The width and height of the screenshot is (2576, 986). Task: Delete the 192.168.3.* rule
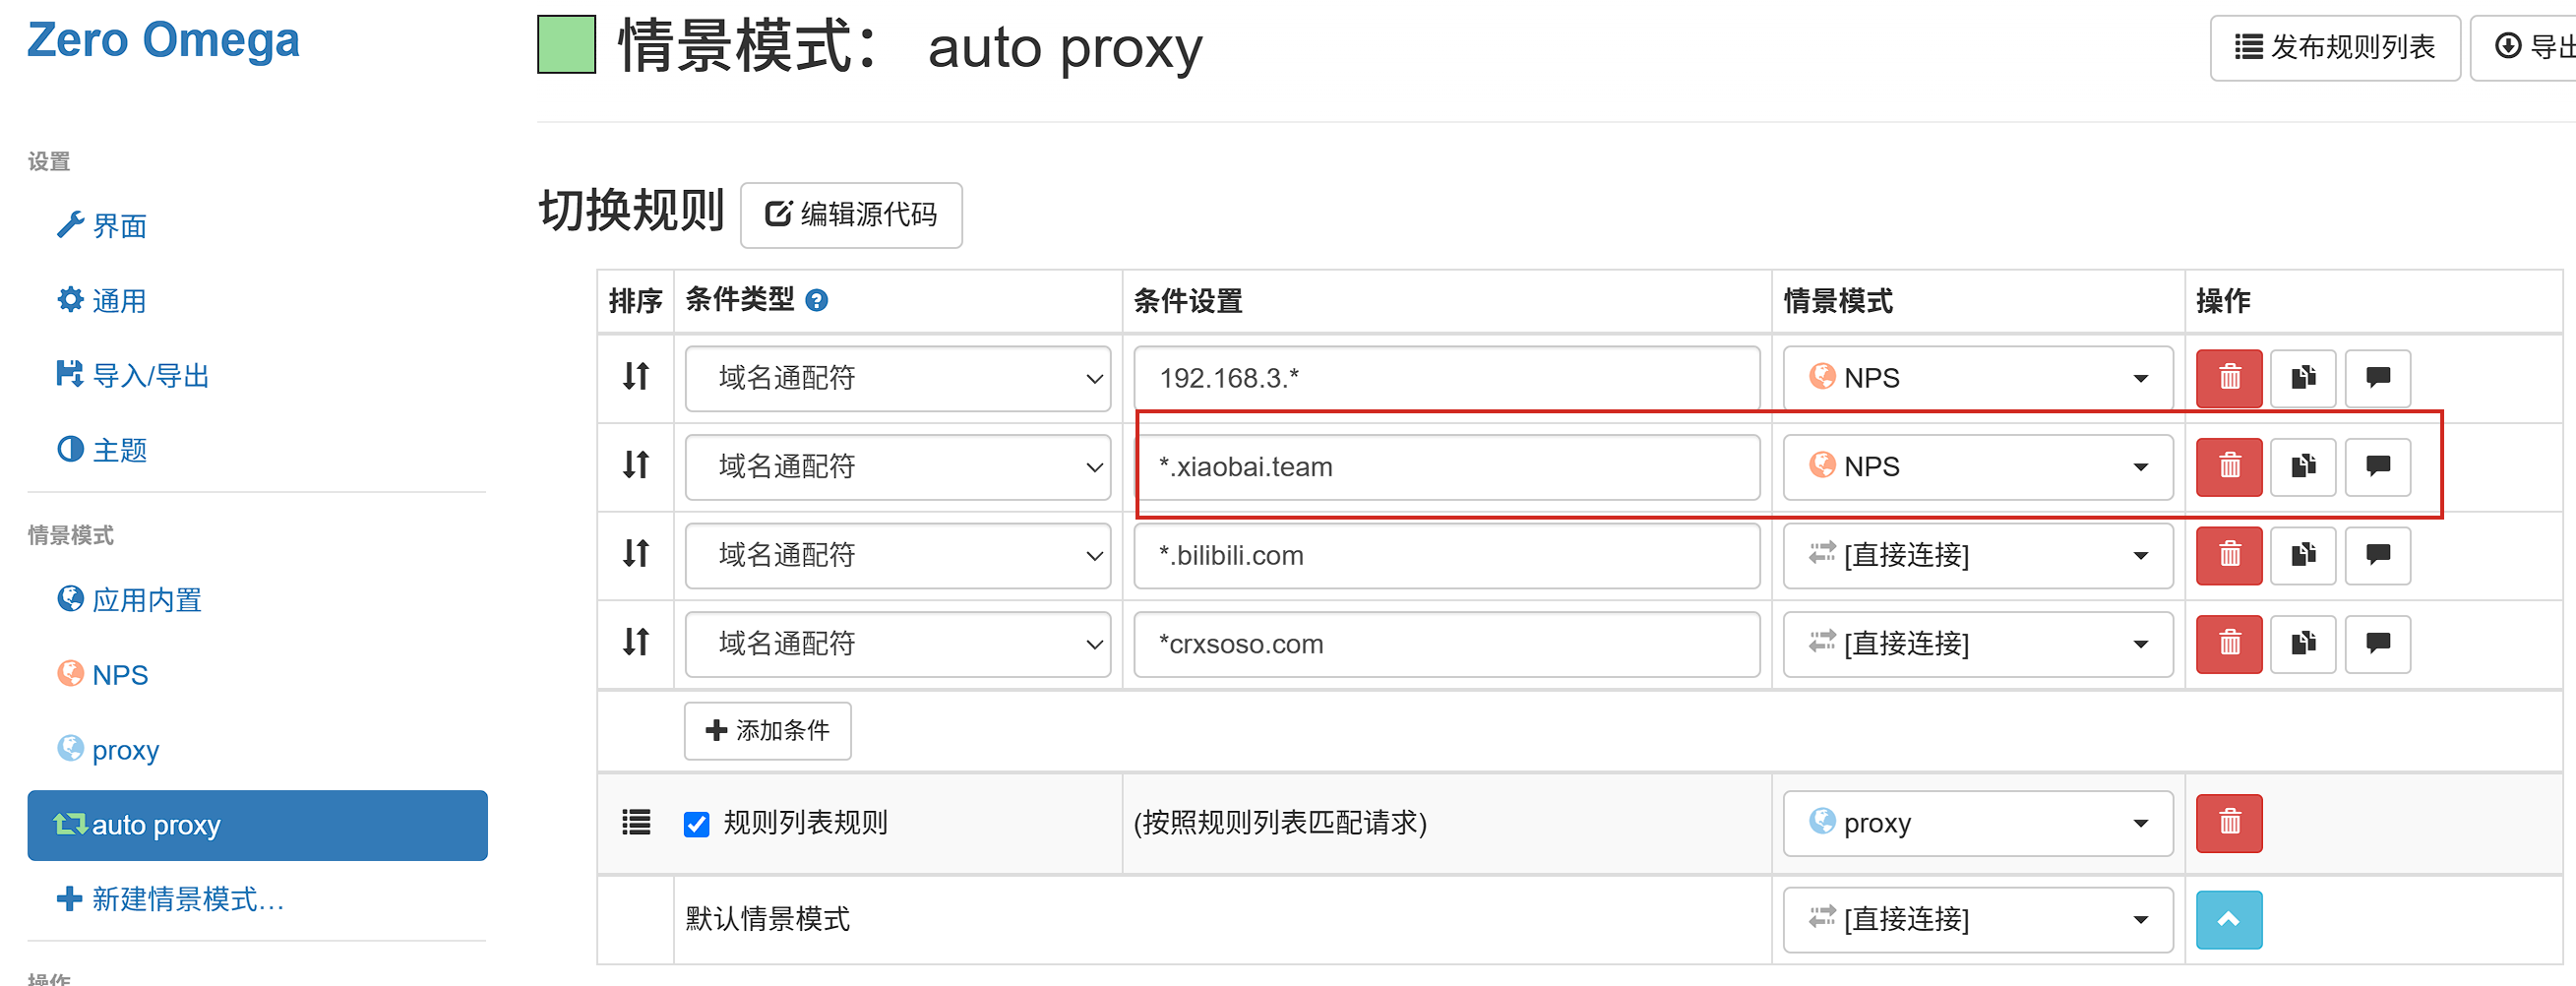[2228, 378]
